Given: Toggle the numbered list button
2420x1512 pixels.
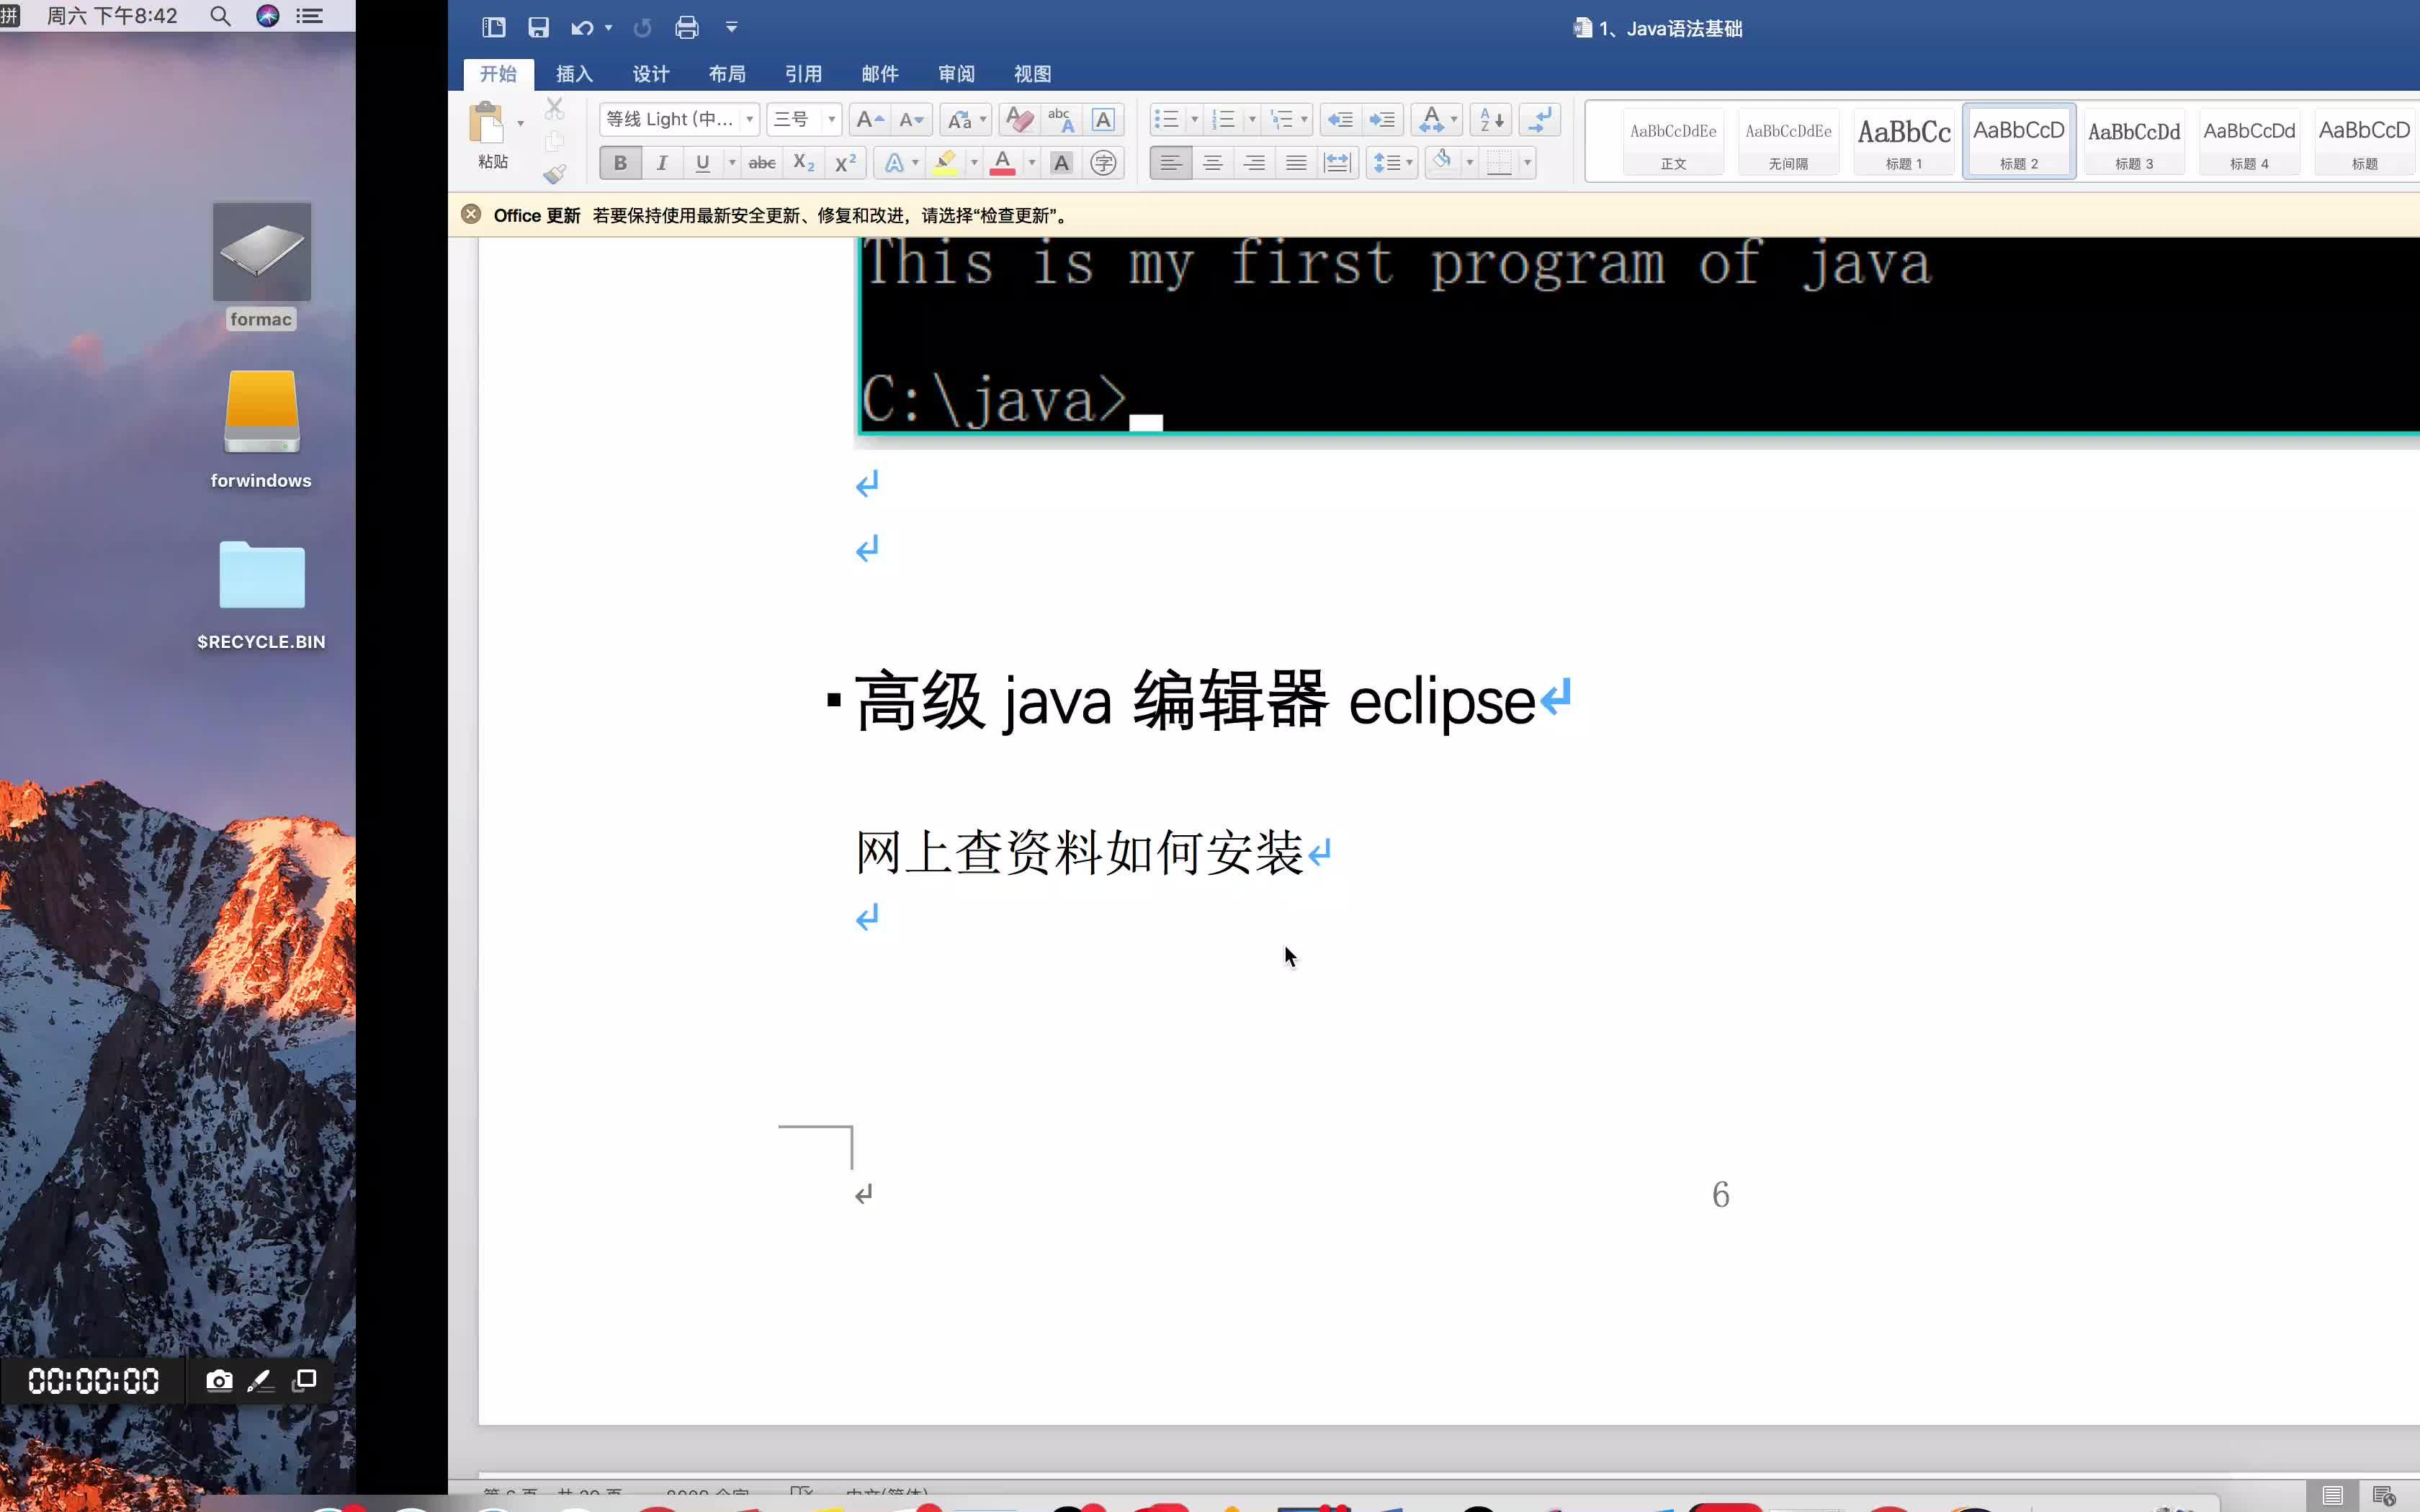Looking at the screenshot, I should 1223,120.
